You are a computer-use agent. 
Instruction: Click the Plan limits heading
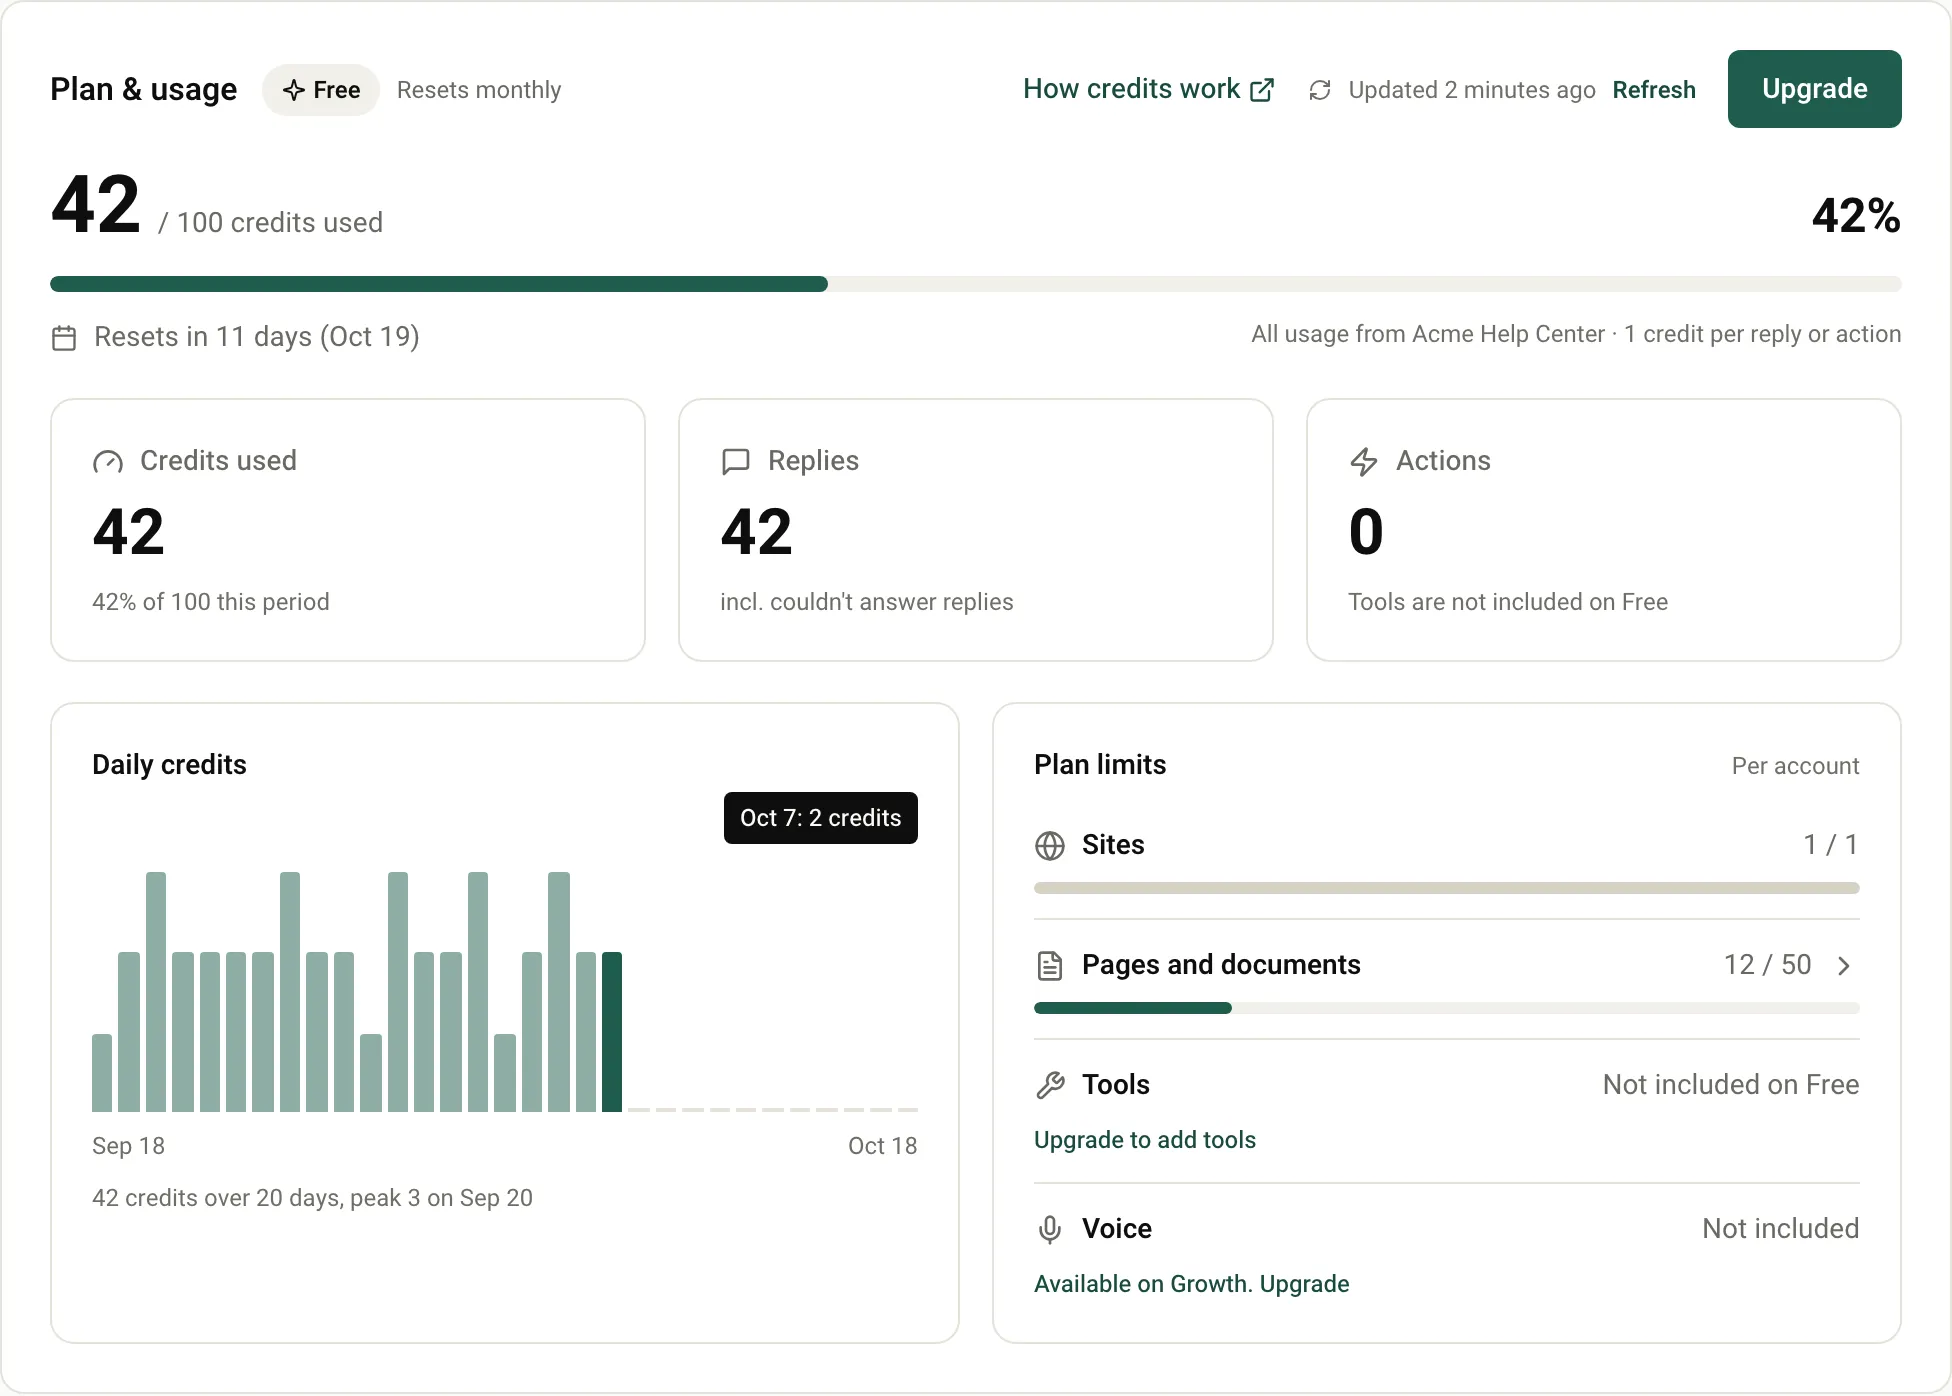pos(1100,765)
